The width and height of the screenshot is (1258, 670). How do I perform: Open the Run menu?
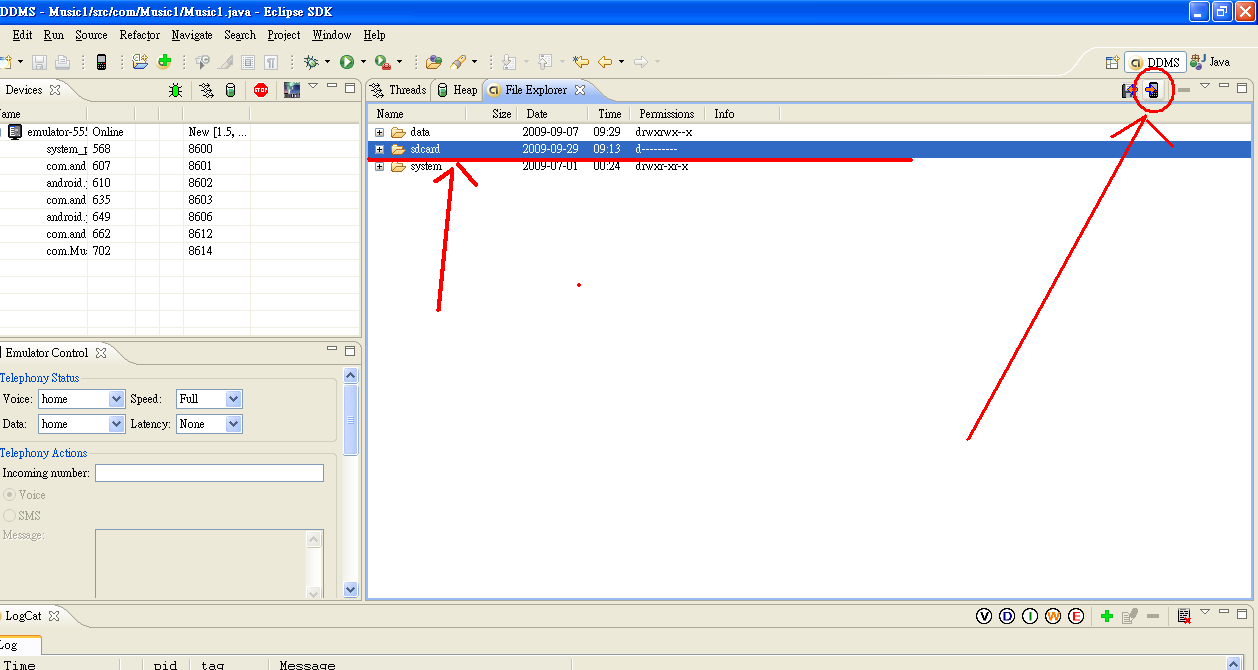(x=54, y=35)
